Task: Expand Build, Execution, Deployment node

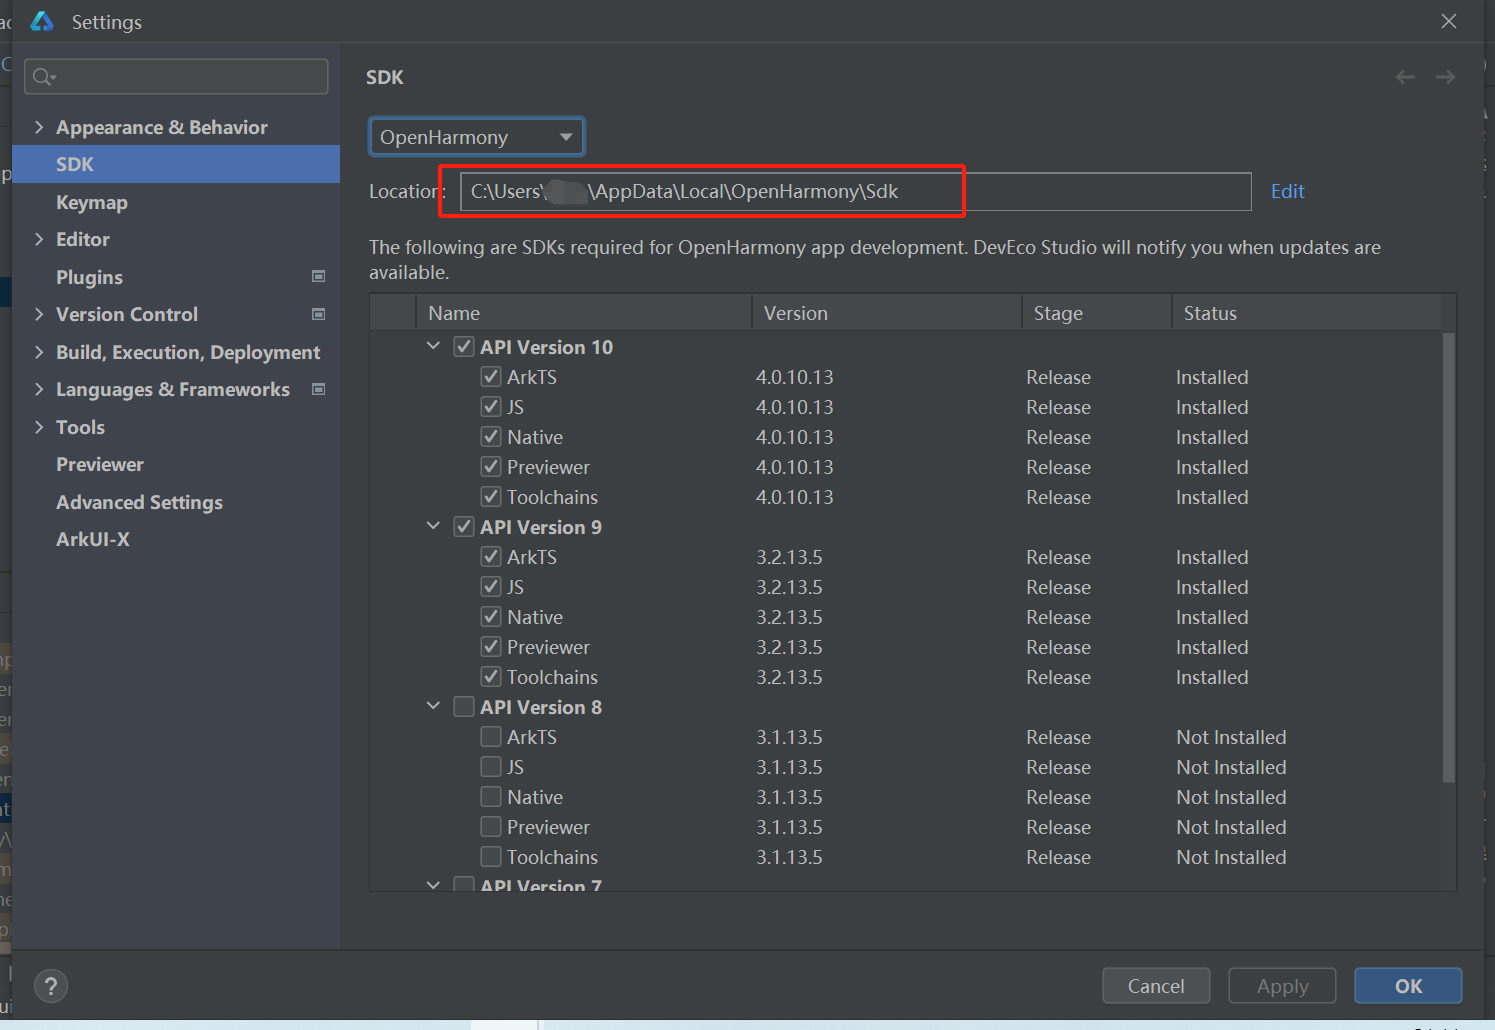Action: pos(39,352)
